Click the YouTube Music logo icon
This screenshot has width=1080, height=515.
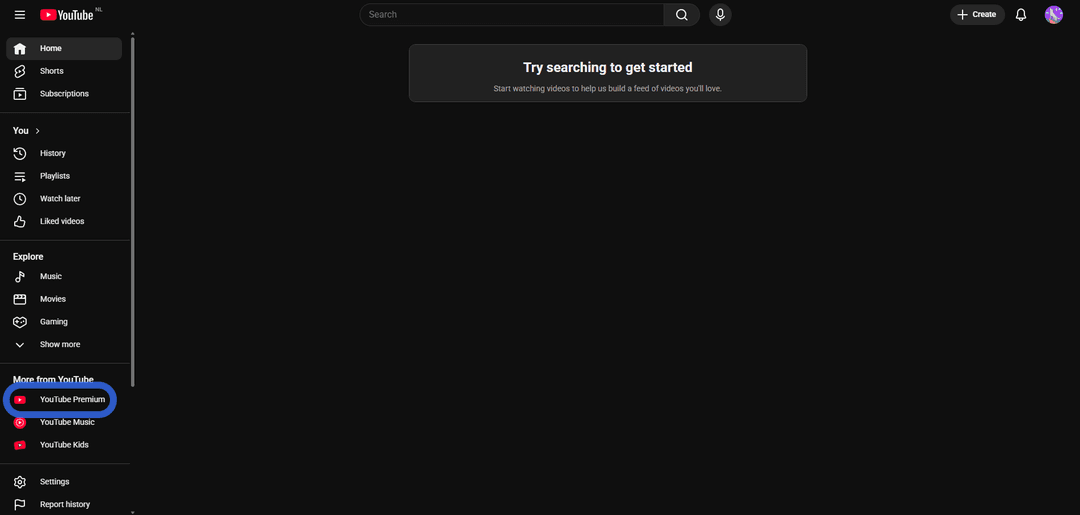coord(20,422)
